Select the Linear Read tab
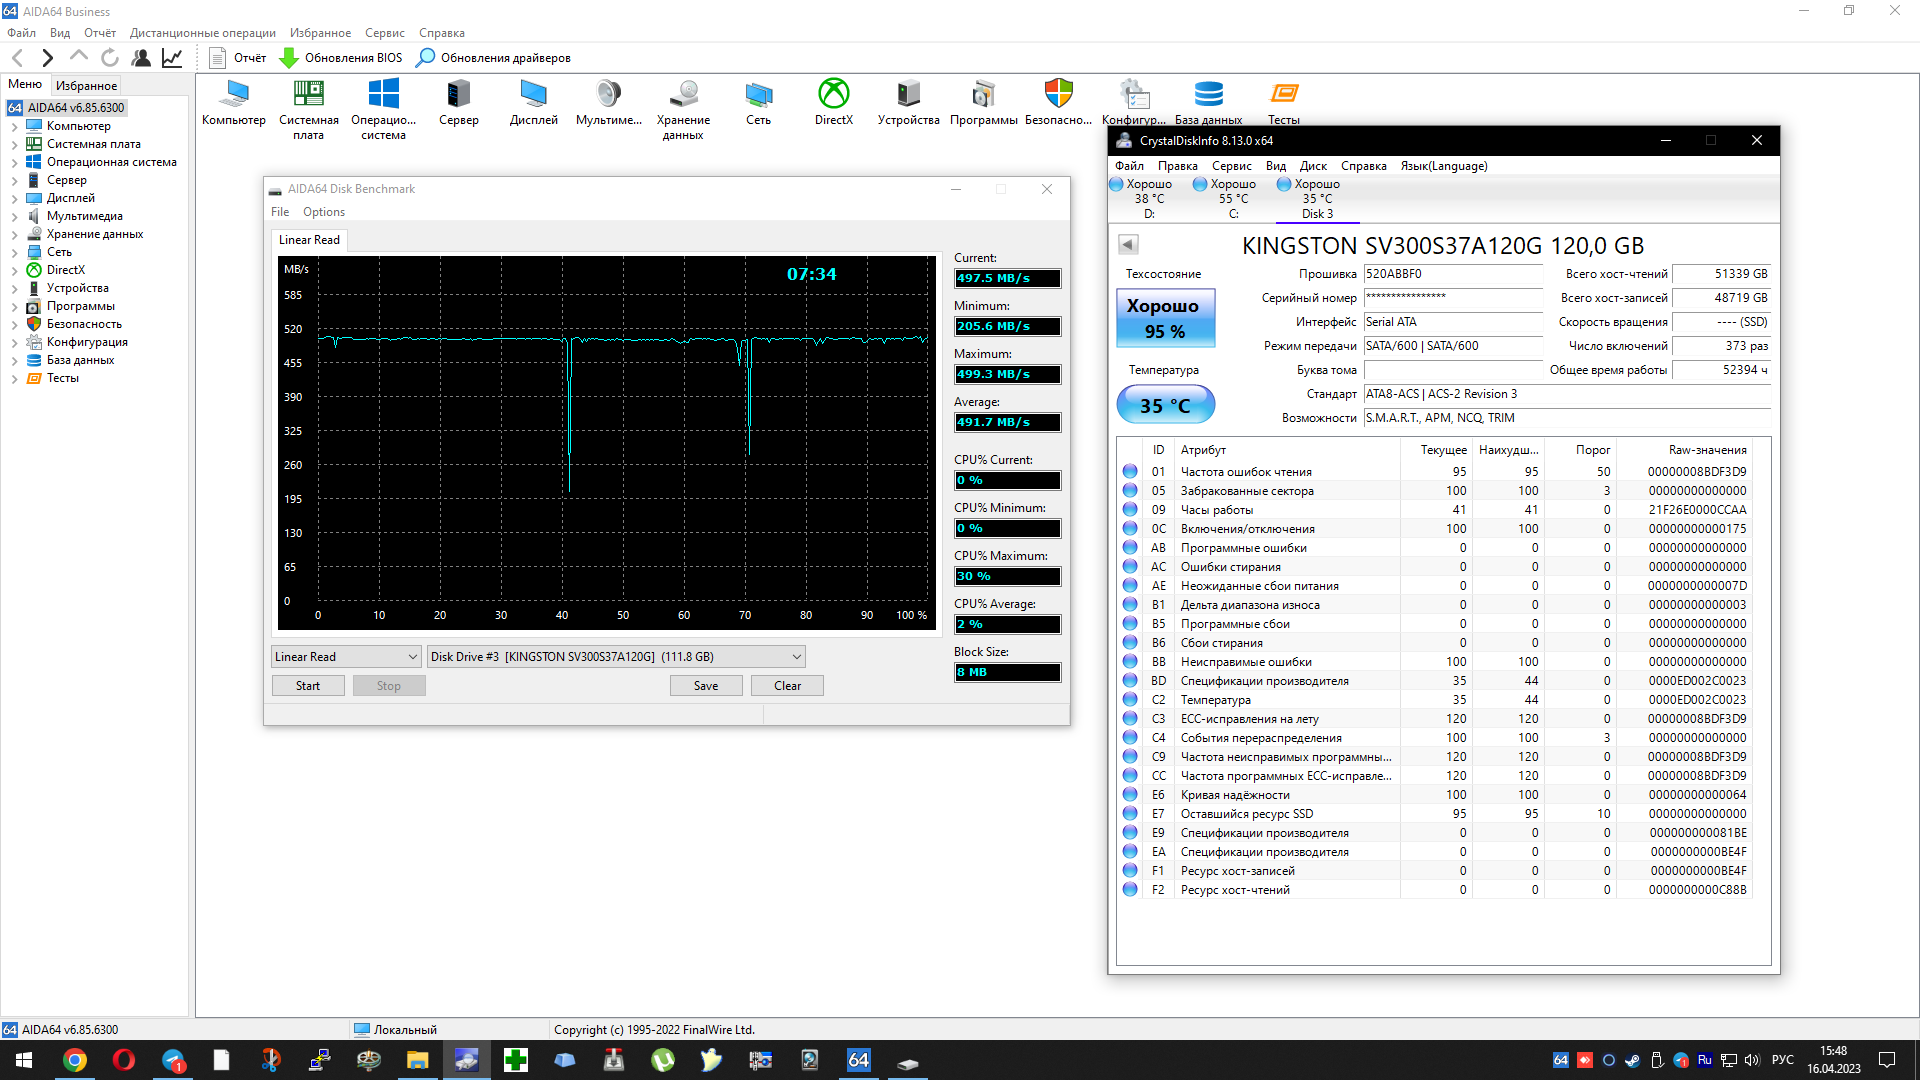 (x=309, y=240)
